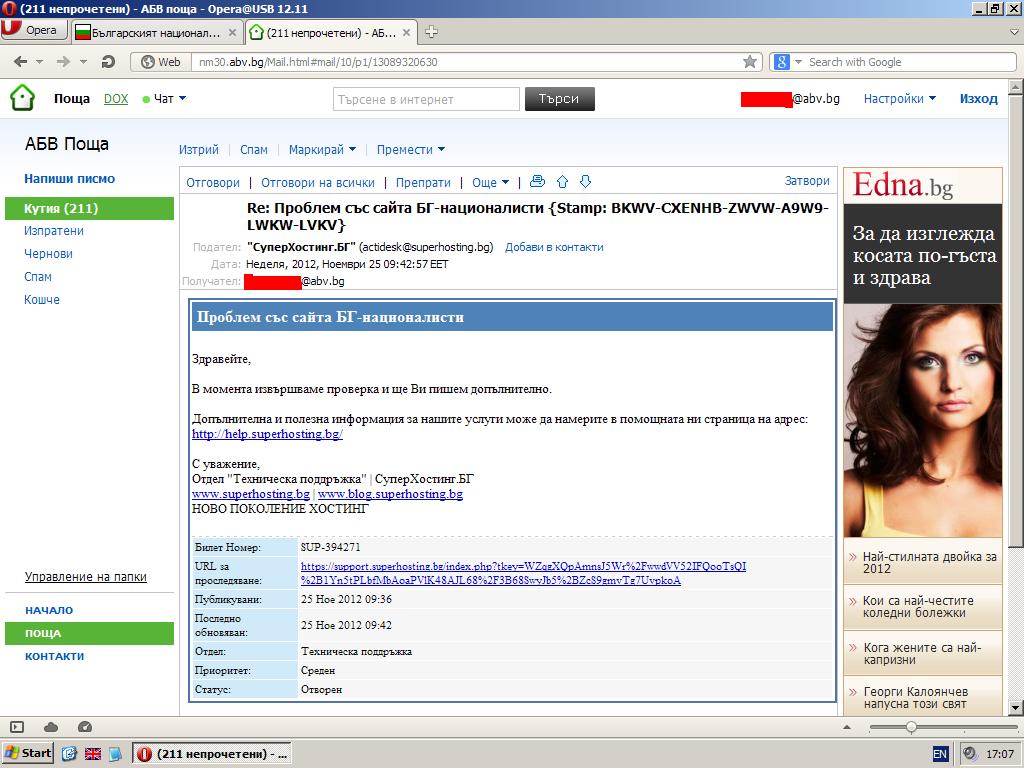Image resolution: width=1024 pixels, height=768 pixels.
Task: Go to next message with down arrow
Action: click(x=586, y=182)
